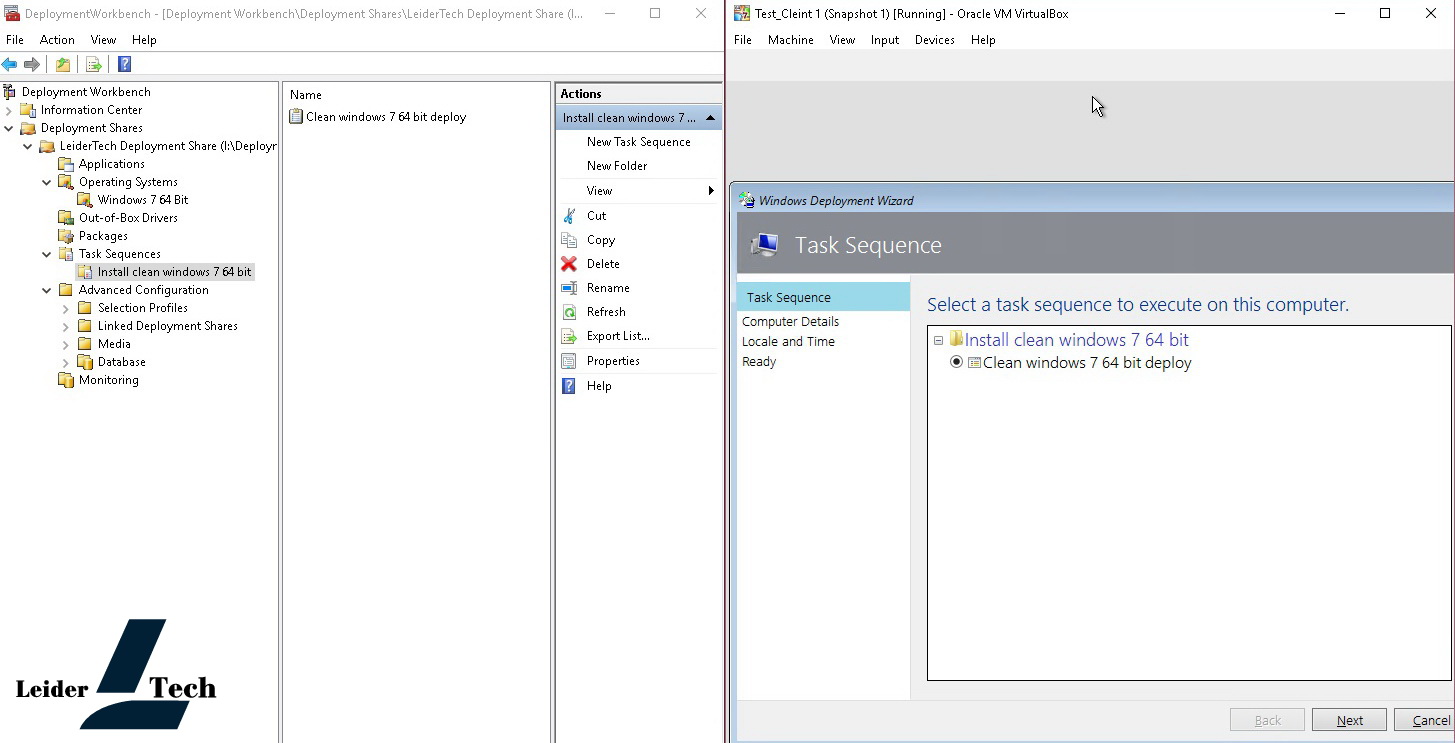Collapse the LeiderTech Deployment Share node
The width and height of the screenshot is (1455, 743).
click(28, 146)
